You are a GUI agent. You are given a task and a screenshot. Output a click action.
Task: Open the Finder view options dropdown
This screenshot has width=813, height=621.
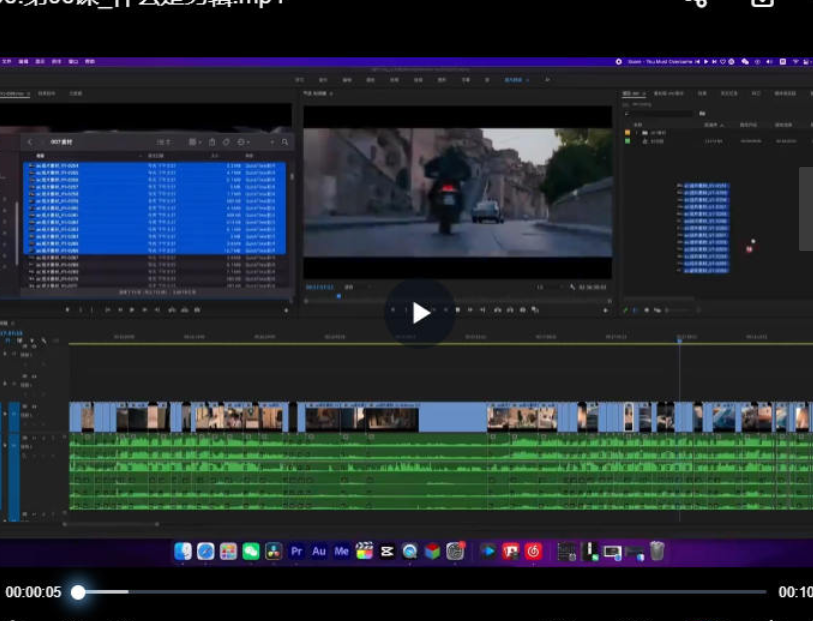195,142
